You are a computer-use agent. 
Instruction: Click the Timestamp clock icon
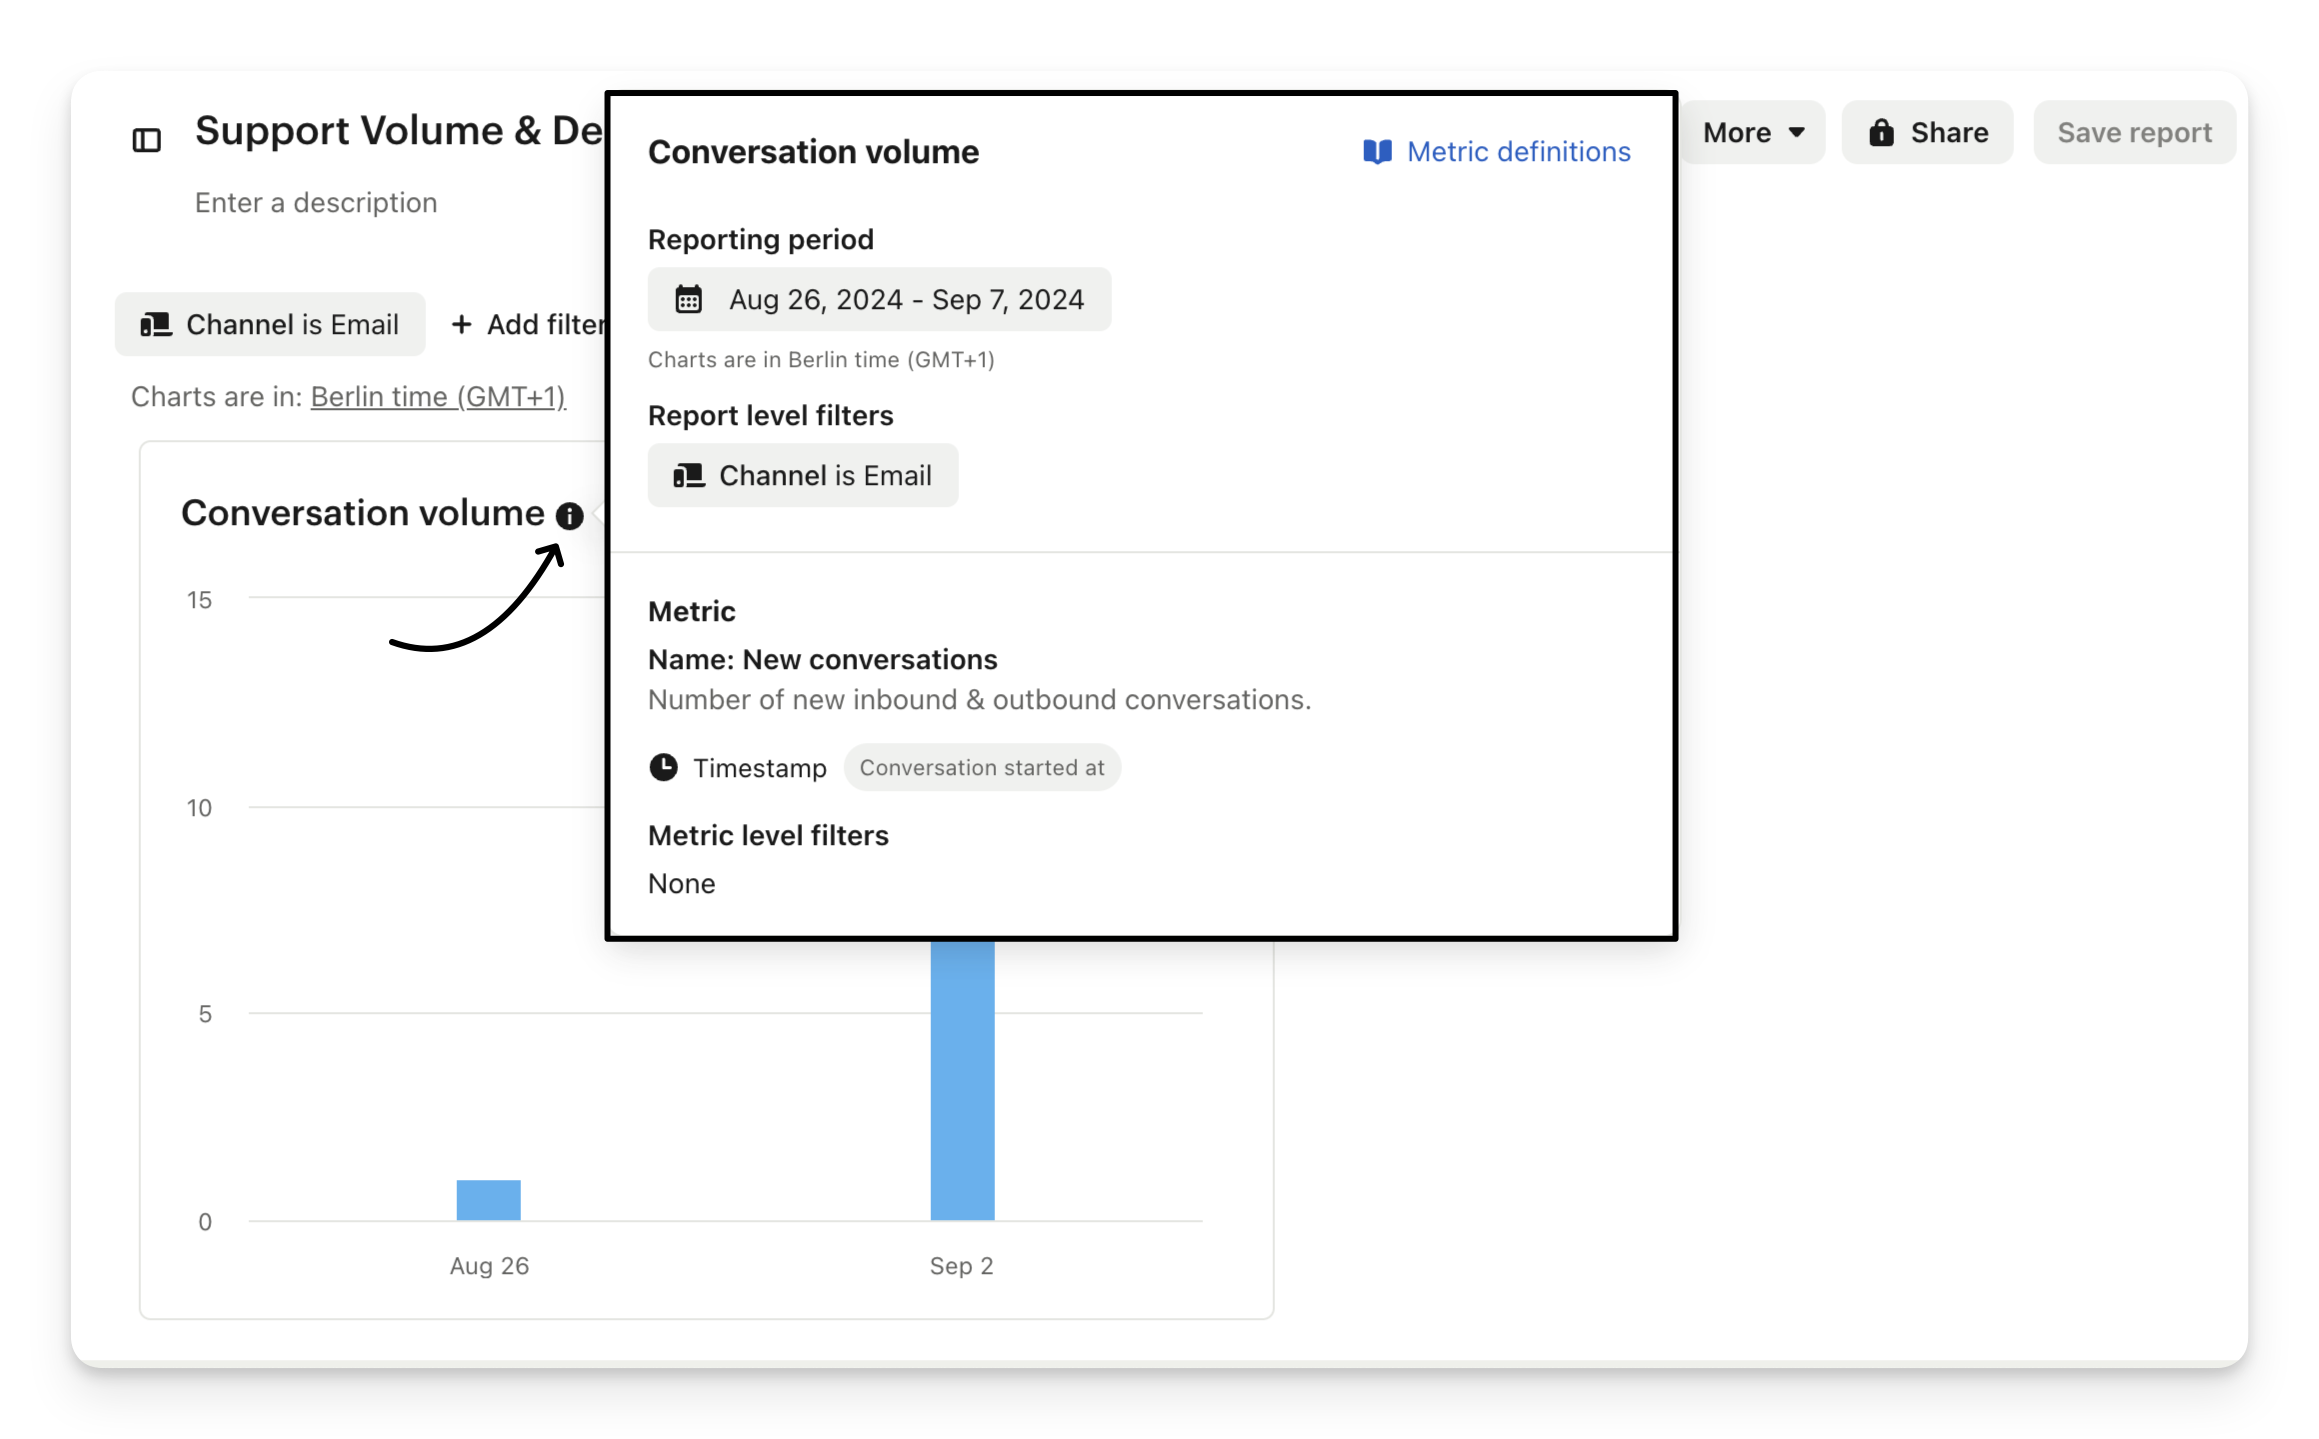663,768
